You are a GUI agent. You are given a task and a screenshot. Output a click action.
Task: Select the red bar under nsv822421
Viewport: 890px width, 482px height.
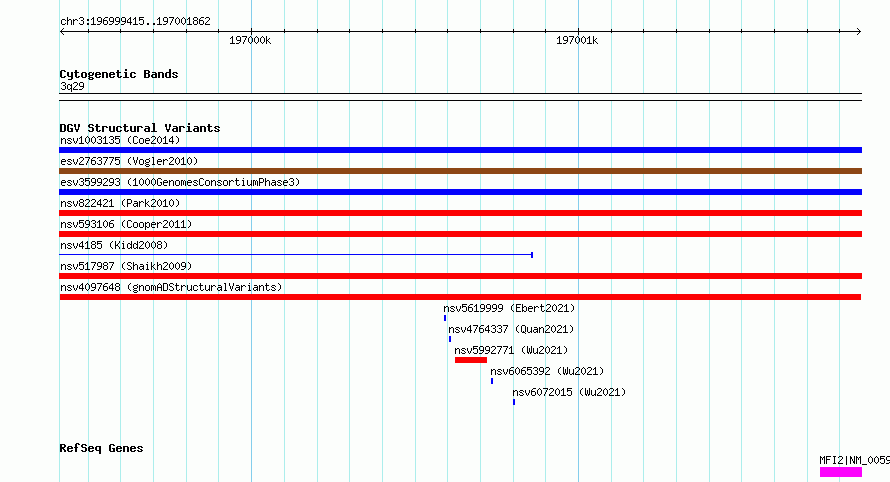tap(460, 213)
